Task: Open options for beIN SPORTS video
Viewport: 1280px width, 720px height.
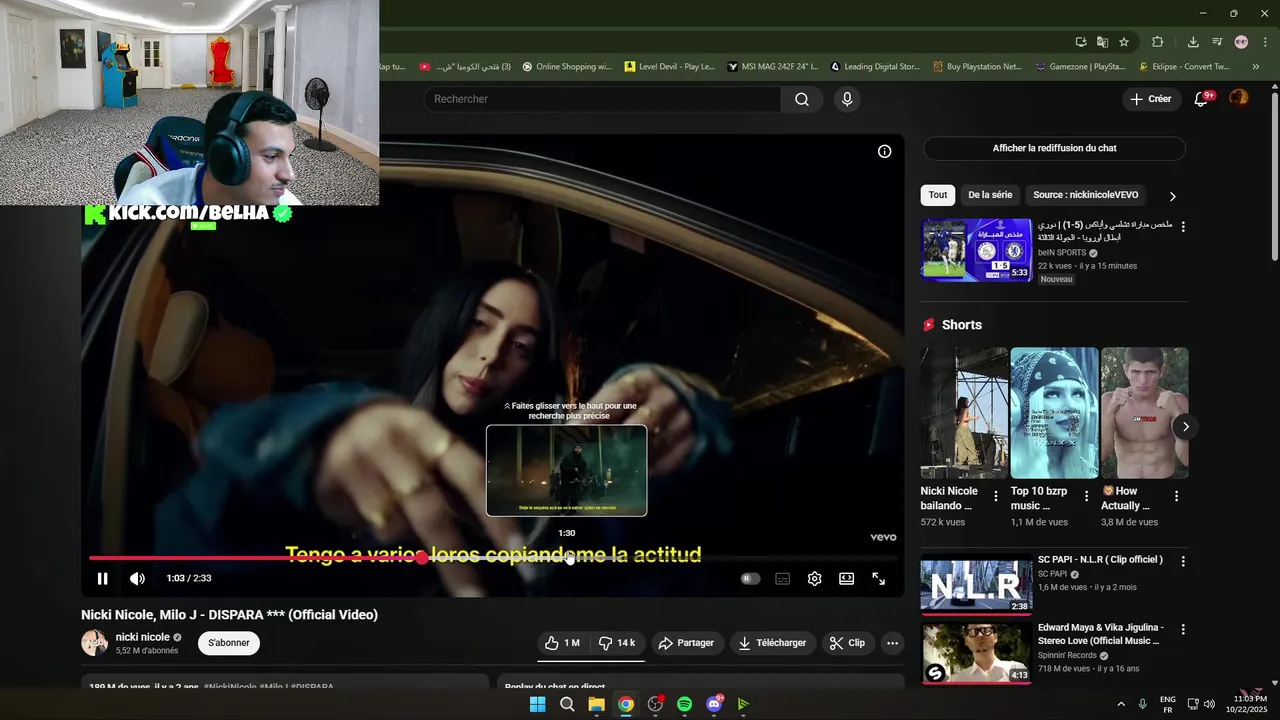Action: (1183, 227)
